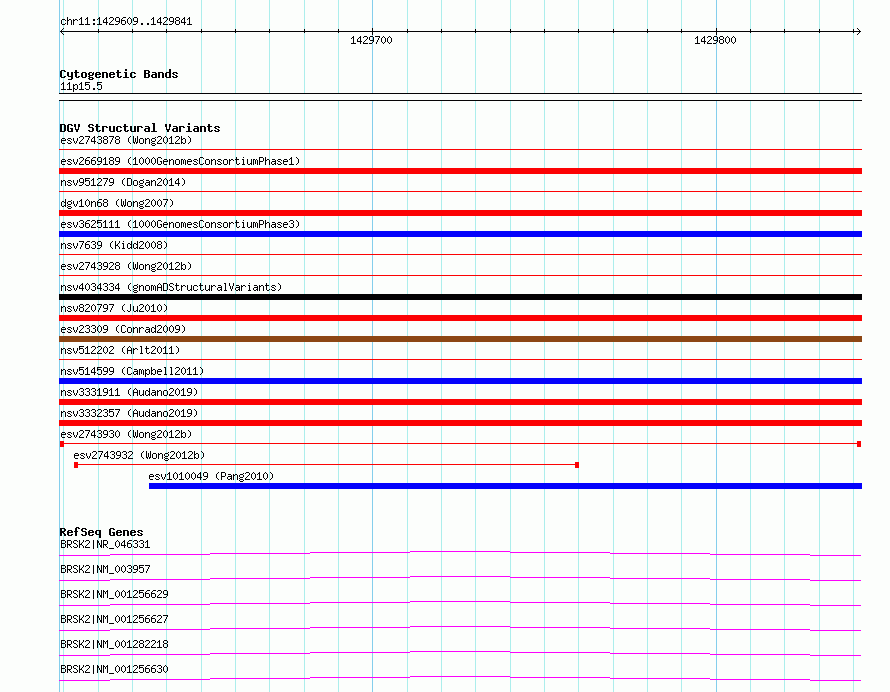Select the DGV Structural Variants track heading

140,128
